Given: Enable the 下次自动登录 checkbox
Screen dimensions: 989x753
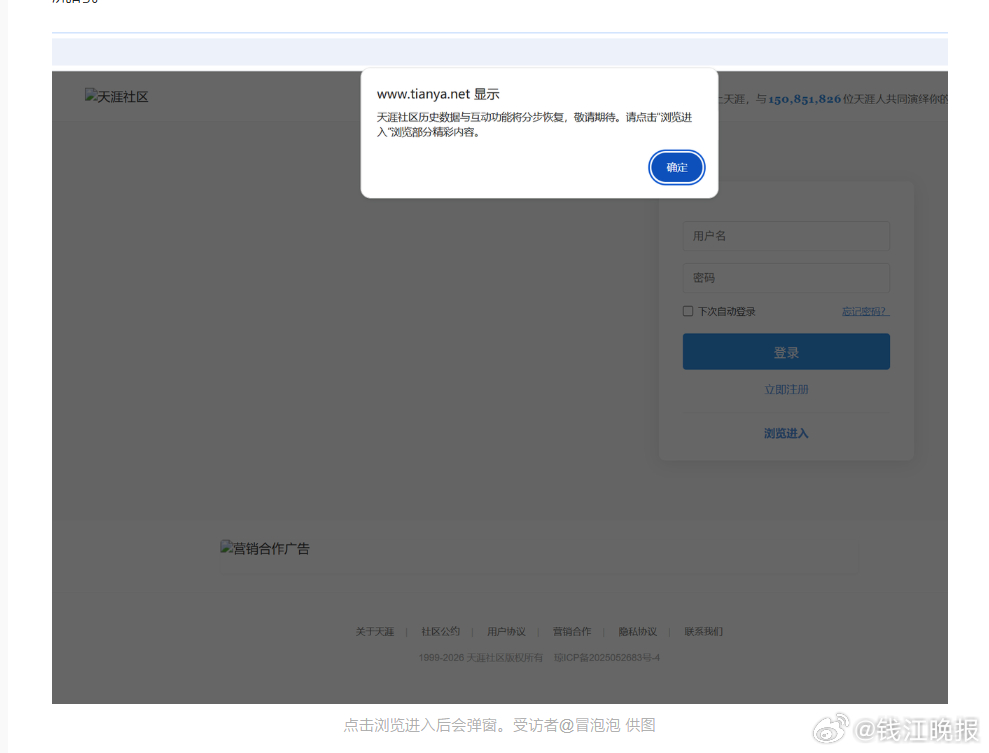Looking at the screenshot, I should 688,311.
